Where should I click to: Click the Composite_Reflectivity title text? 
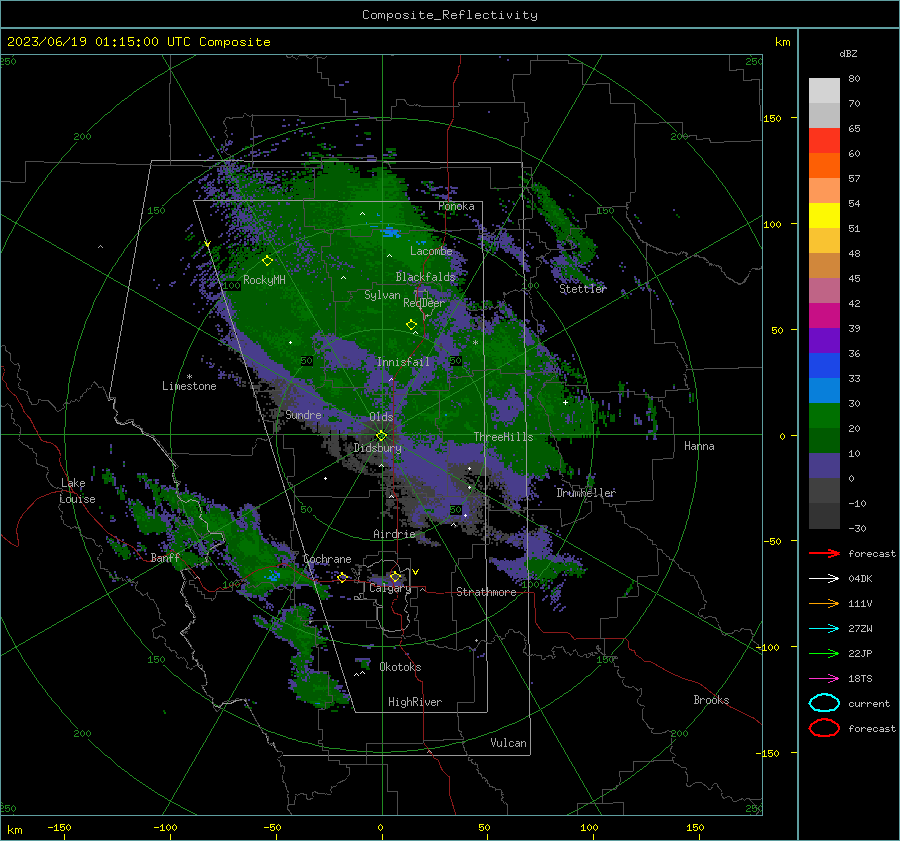point(449,15)
